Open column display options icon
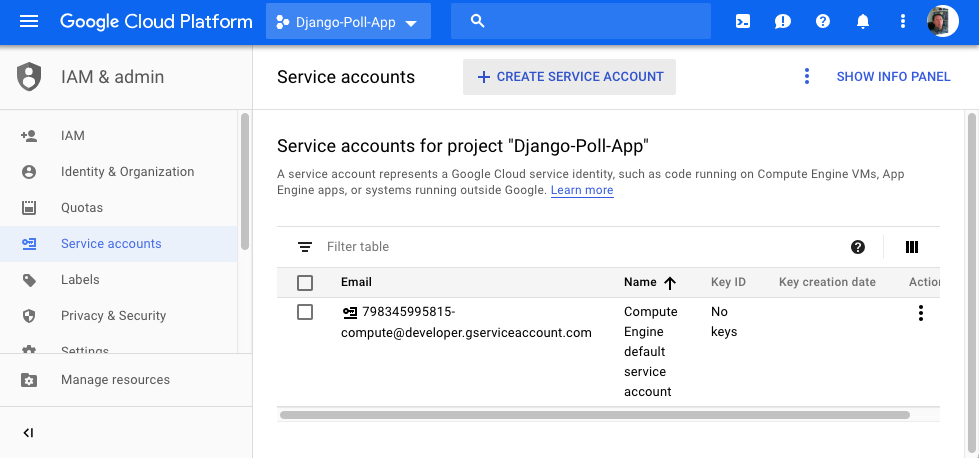Viewport: 979px width, 458px height. click(912, 247)
